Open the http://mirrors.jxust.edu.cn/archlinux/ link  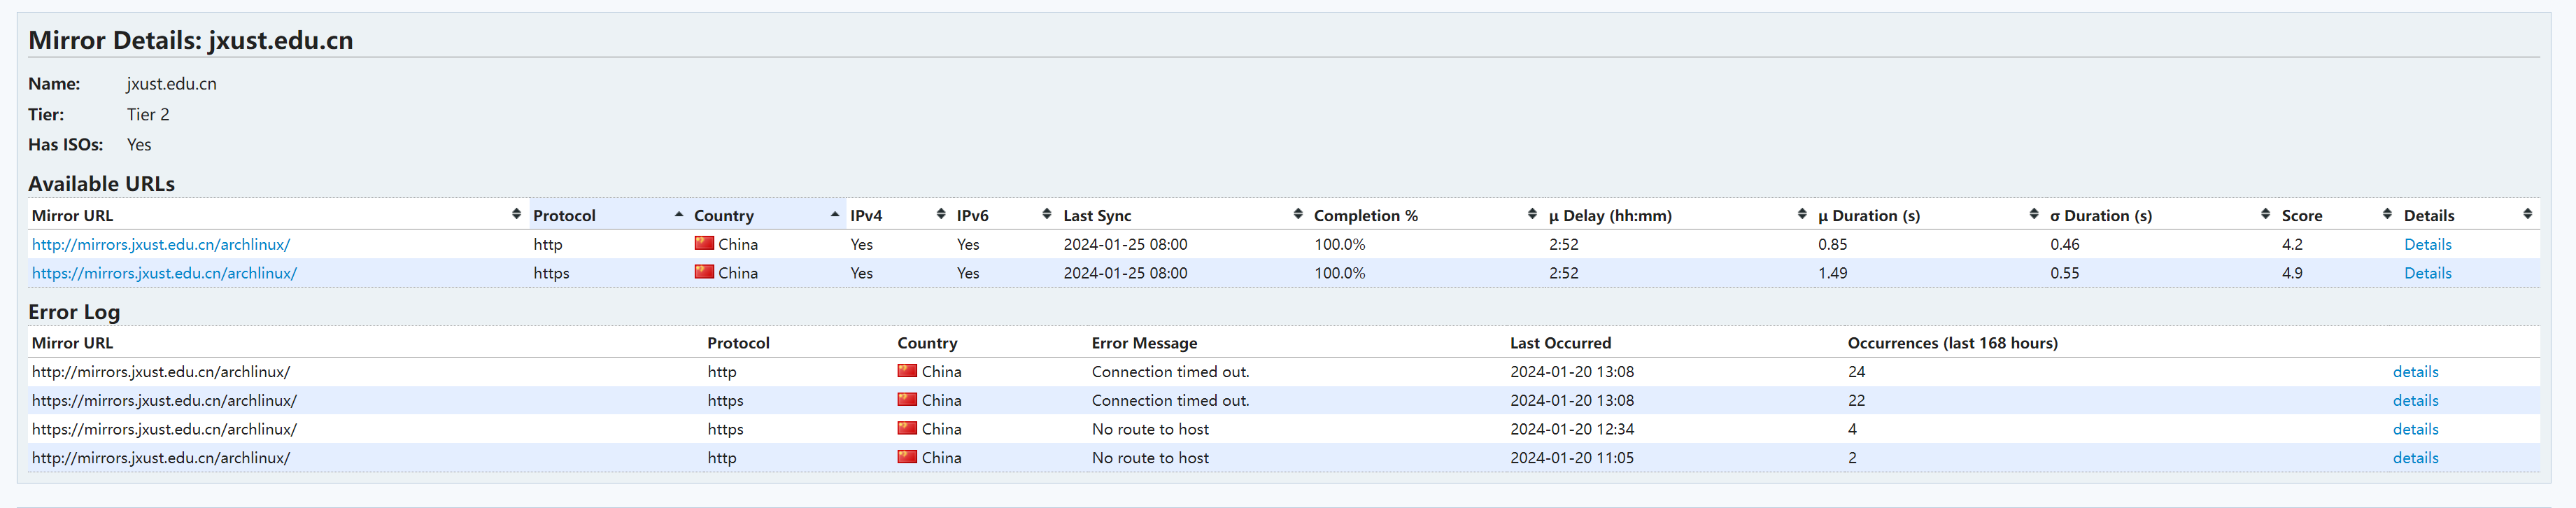[161, 244]
